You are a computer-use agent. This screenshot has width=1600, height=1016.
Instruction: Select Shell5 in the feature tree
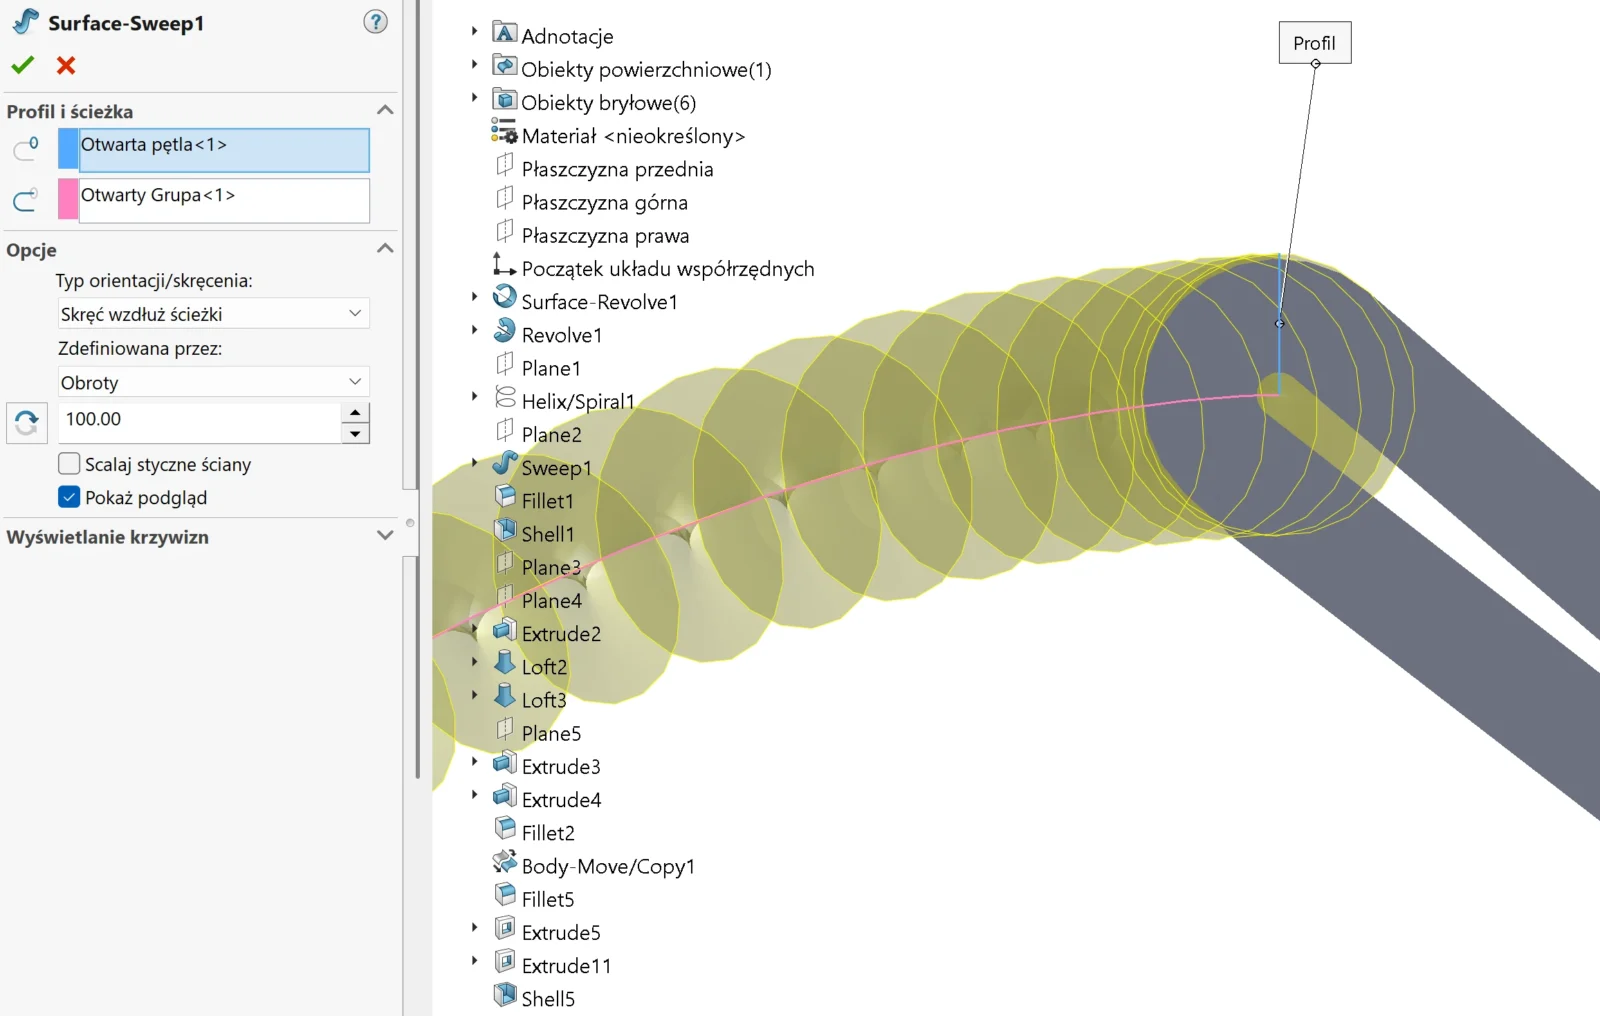[548, 999]
